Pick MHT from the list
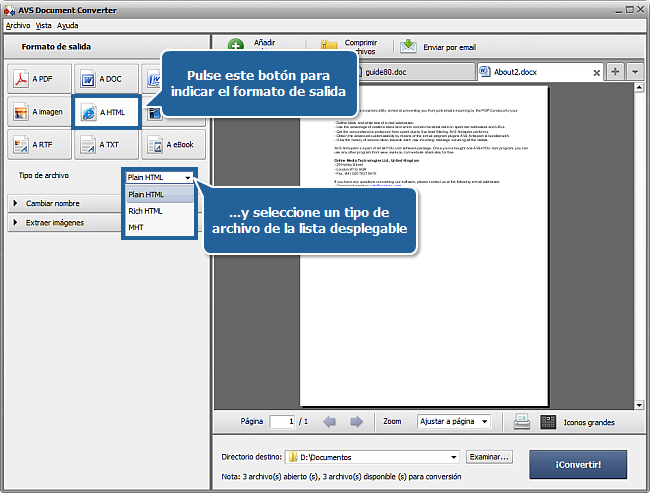Viewport: 650px width, 493px height. click(x=160, y=227)
